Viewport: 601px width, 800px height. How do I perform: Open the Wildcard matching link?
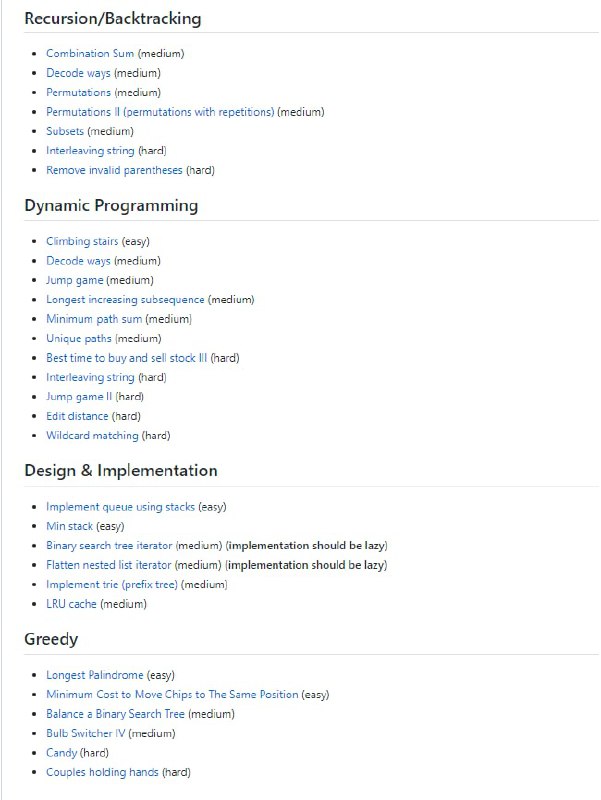(x=92, y=436)
